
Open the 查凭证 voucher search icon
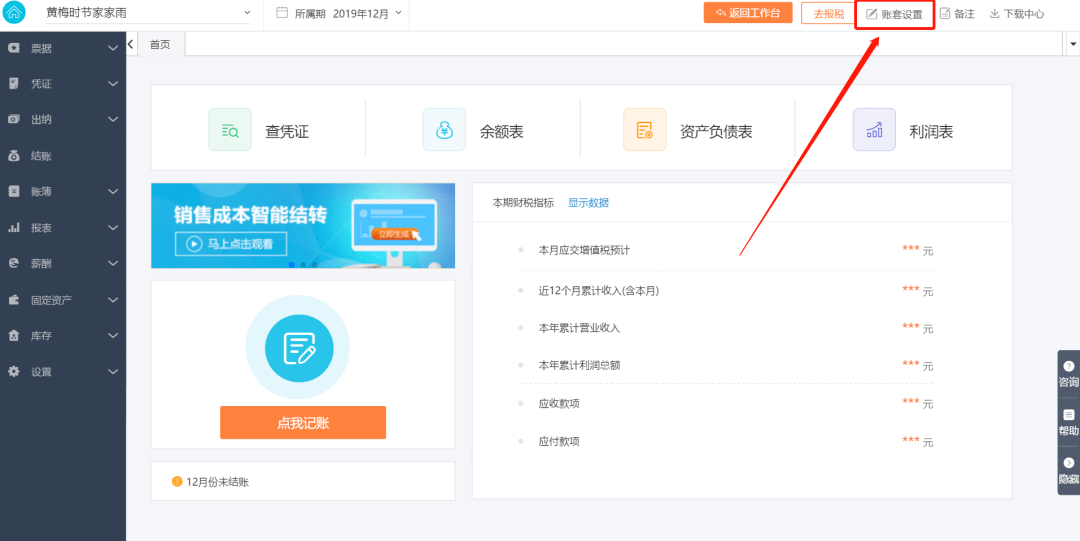230,130
